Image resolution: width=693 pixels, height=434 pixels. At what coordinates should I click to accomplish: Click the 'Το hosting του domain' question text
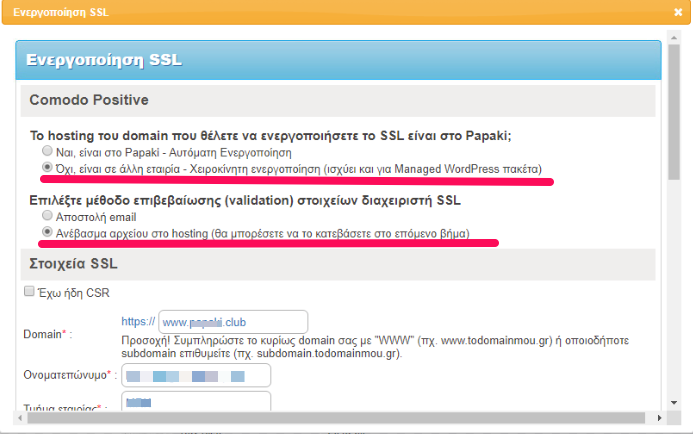270,135
